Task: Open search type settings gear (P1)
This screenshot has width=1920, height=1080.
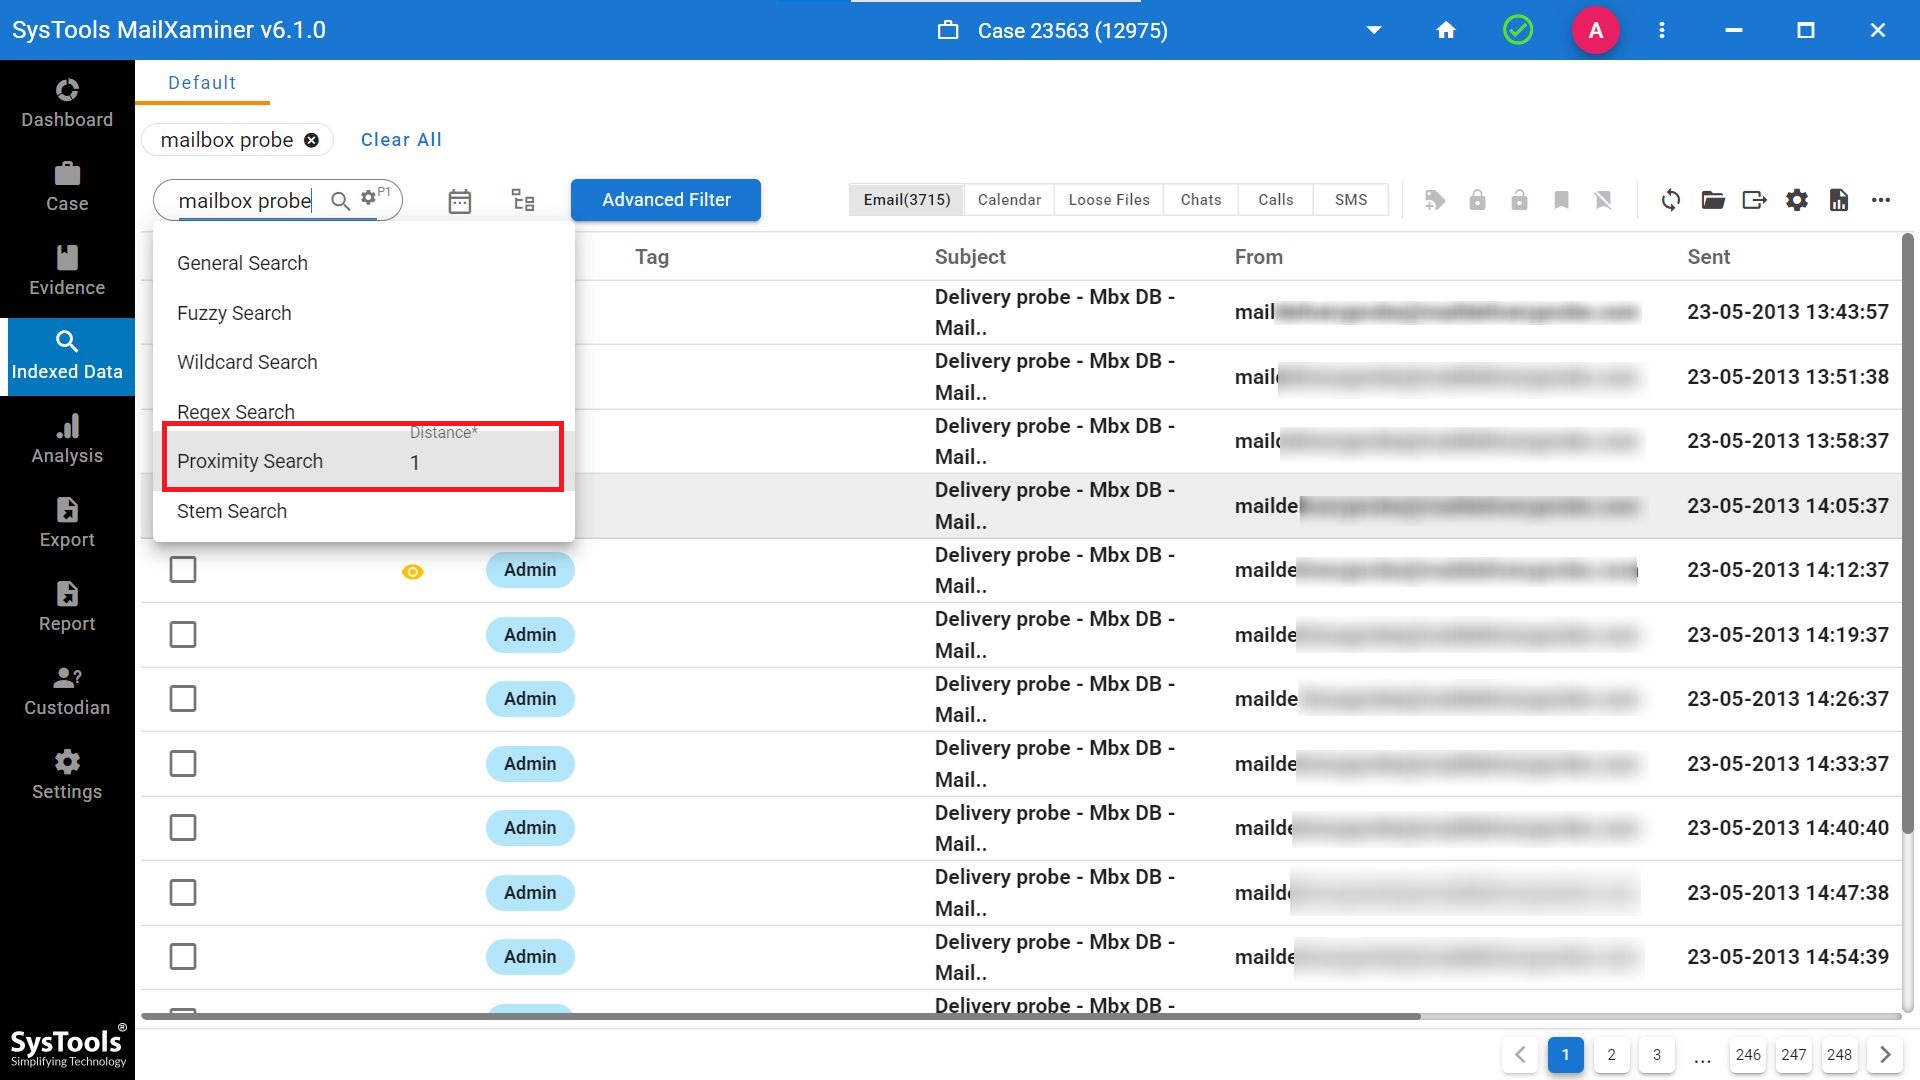Action: (x=369, y=197)
